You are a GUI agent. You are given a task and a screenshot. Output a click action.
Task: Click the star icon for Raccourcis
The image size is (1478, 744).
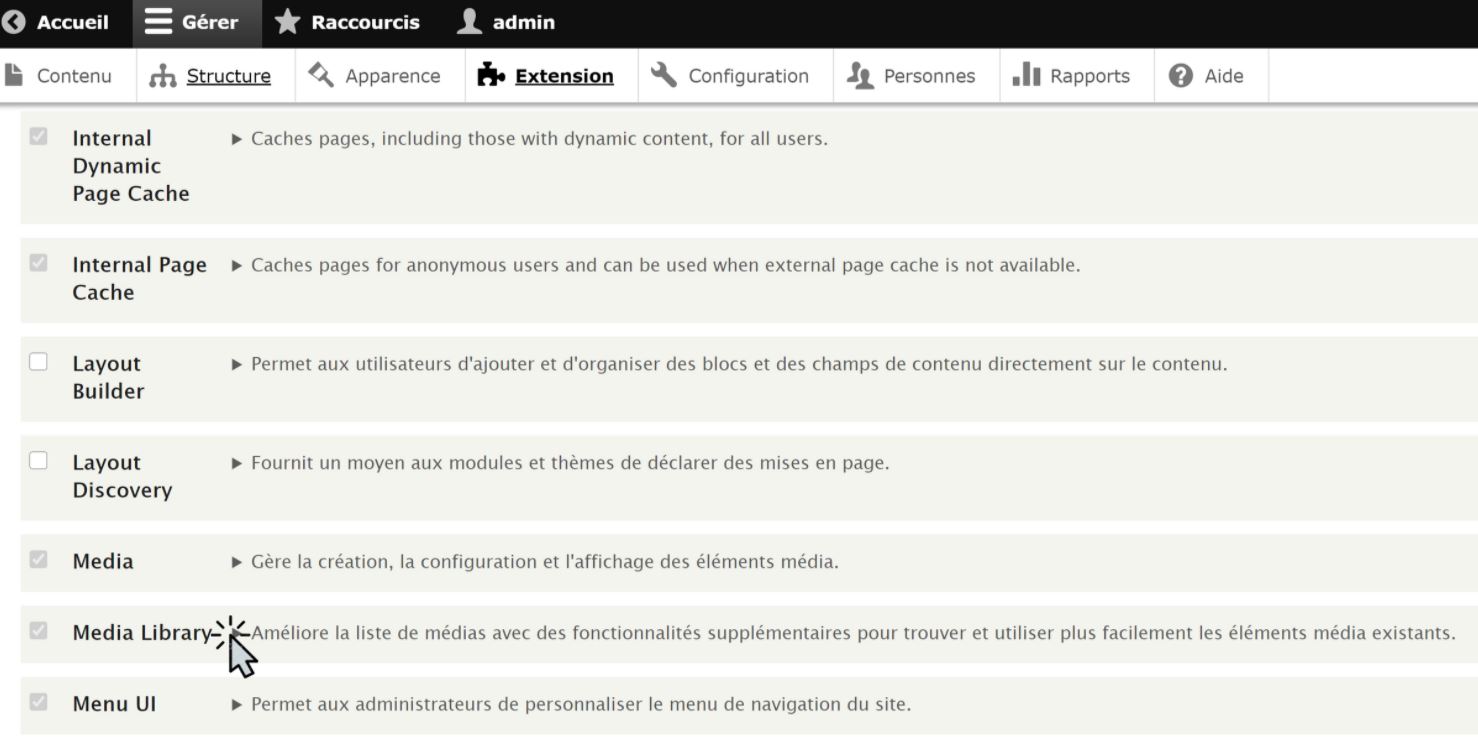click(287, 22)
